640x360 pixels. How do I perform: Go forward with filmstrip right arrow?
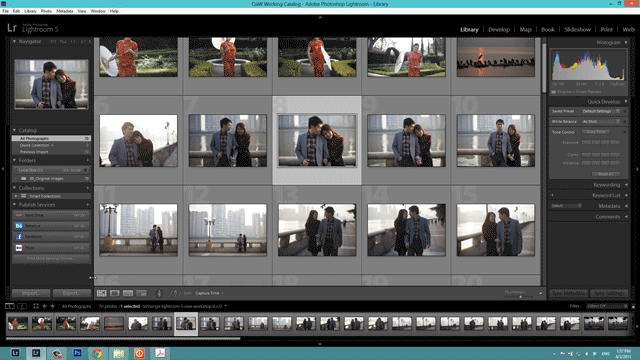click(52, 306)
